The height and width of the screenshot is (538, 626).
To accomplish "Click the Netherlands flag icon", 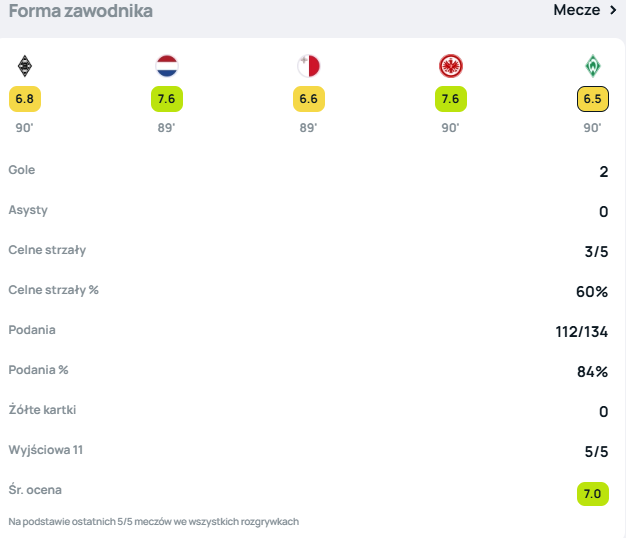I will (166, 67).
